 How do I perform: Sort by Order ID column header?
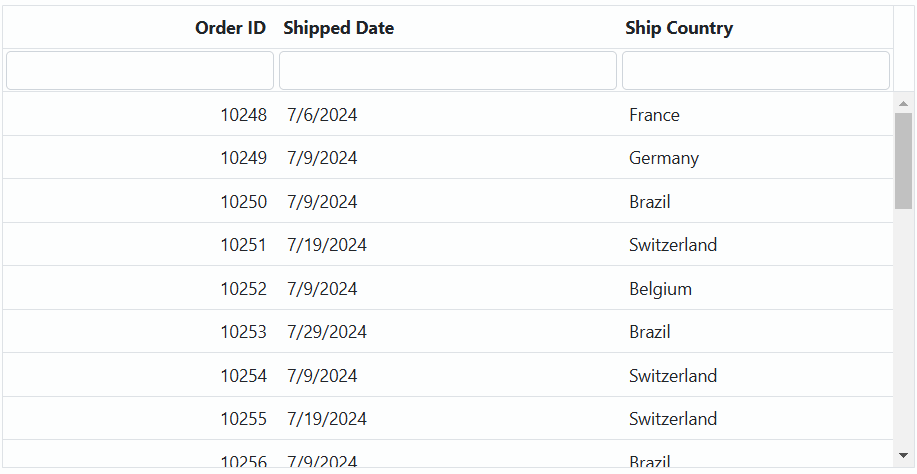pyautogui.click(x=230, y=28)
